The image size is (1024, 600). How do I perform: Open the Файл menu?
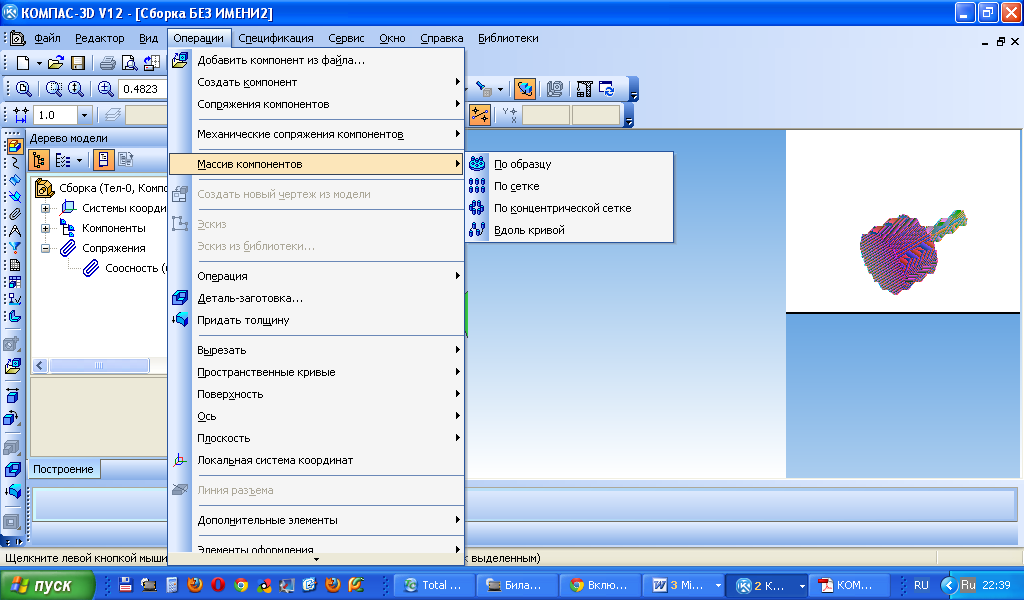[x=48, y=38]
